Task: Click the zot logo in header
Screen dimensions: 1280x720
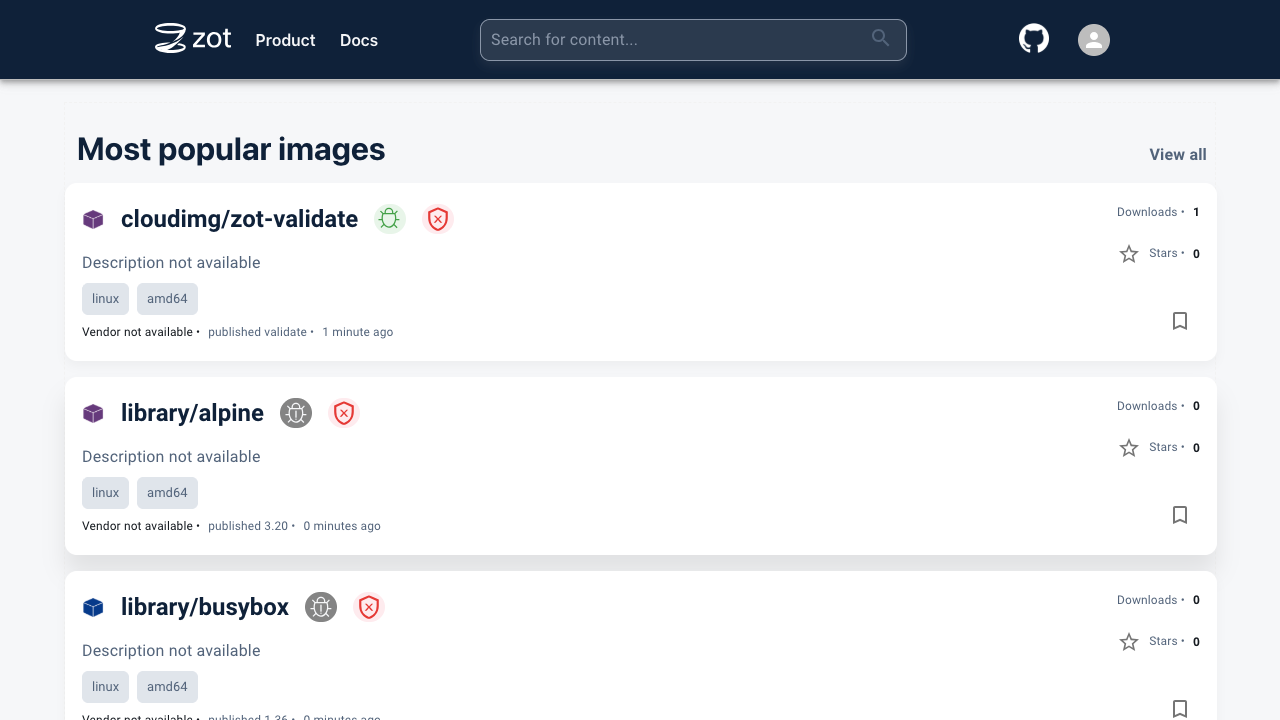Action: 193,39
